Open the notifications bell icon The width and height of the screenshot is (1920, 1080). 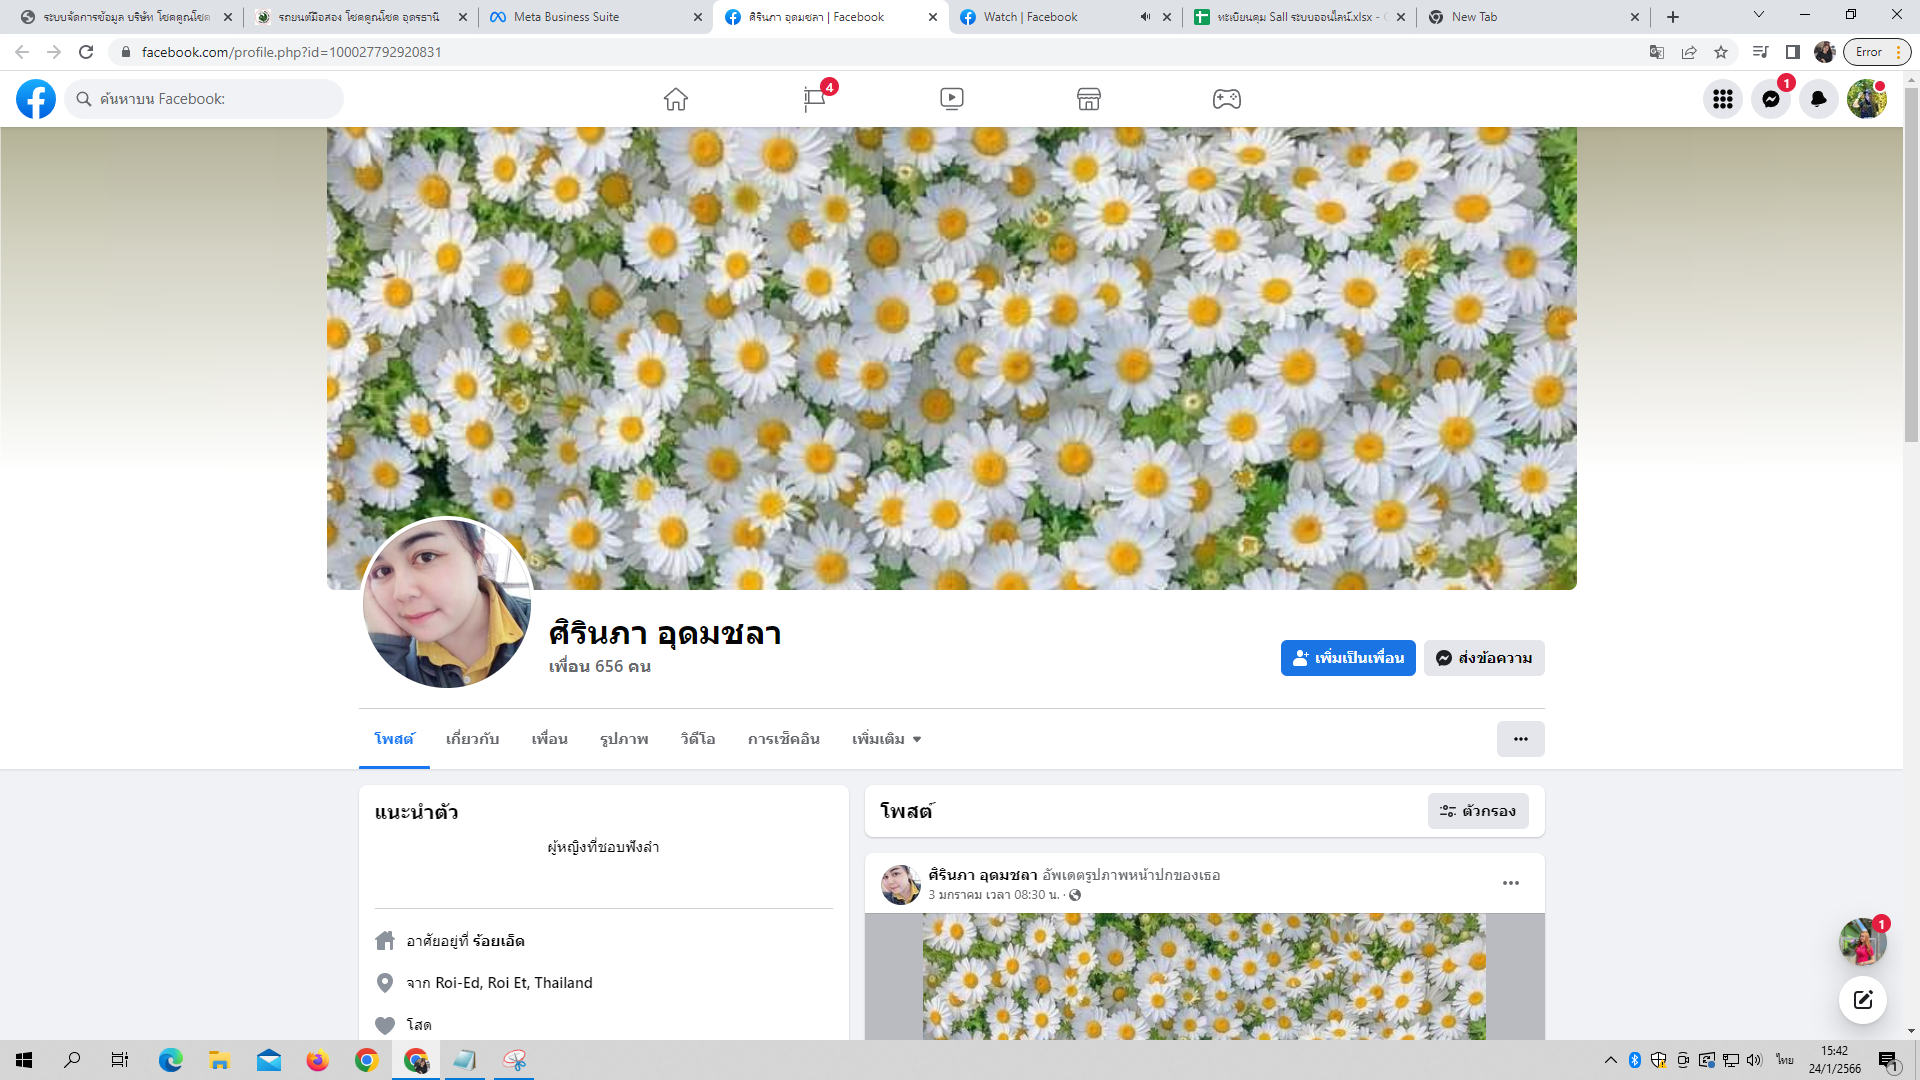1818,99
